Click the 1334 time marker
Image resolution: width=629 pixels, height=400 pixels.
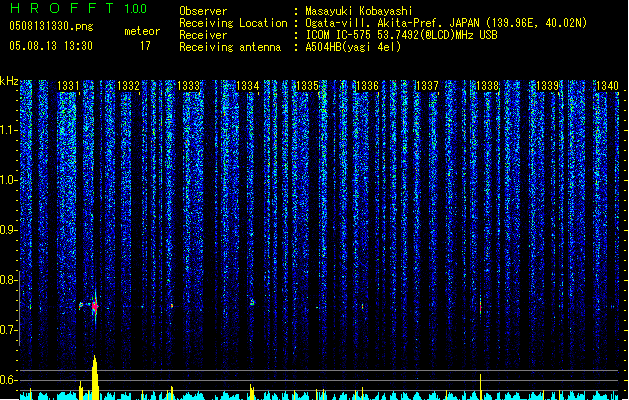(248, 86)
